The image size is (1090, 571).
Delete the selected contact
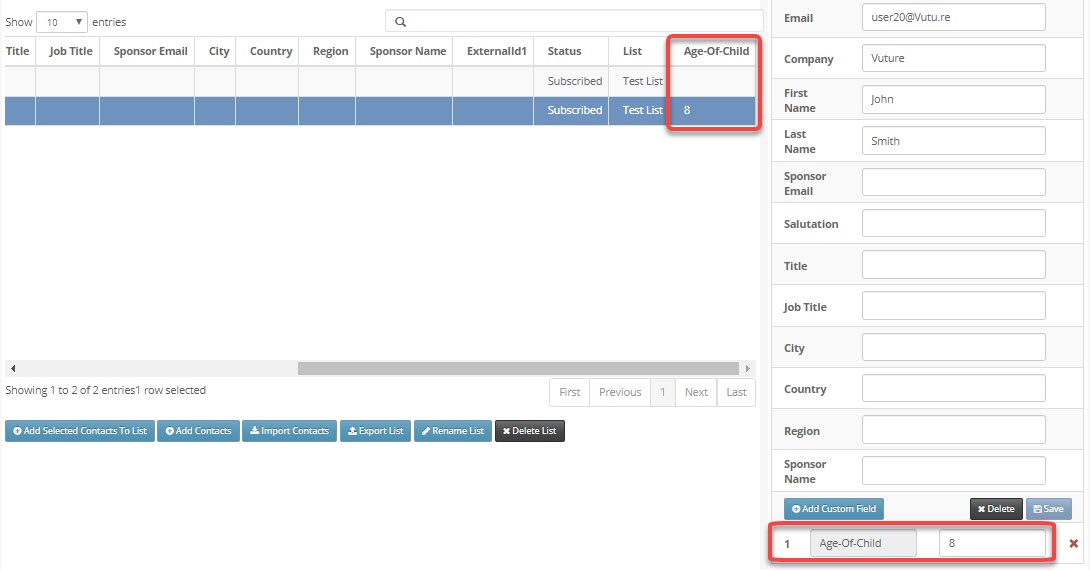[996, 509]
